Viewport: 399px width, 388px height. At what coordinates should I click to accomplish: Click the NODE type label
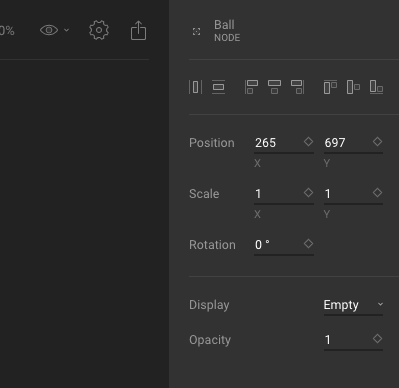[227, 38]
